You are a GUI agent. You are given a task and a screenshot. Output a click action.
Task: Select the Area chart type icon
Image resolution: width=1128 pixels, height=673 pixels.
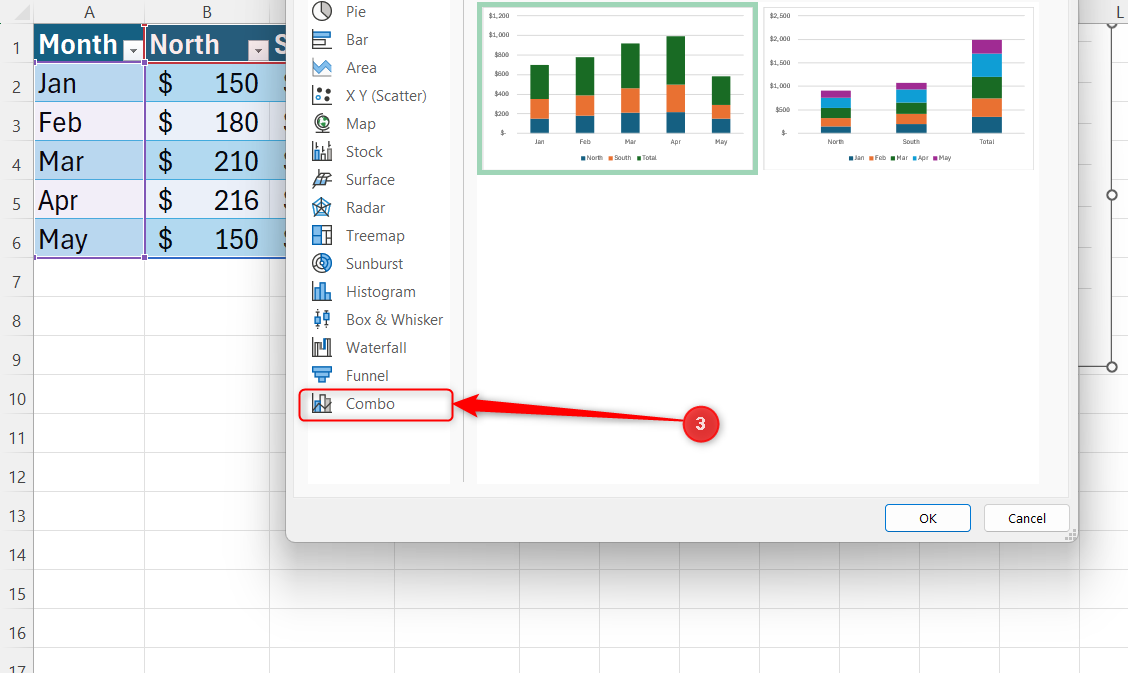tap(322, 68)
